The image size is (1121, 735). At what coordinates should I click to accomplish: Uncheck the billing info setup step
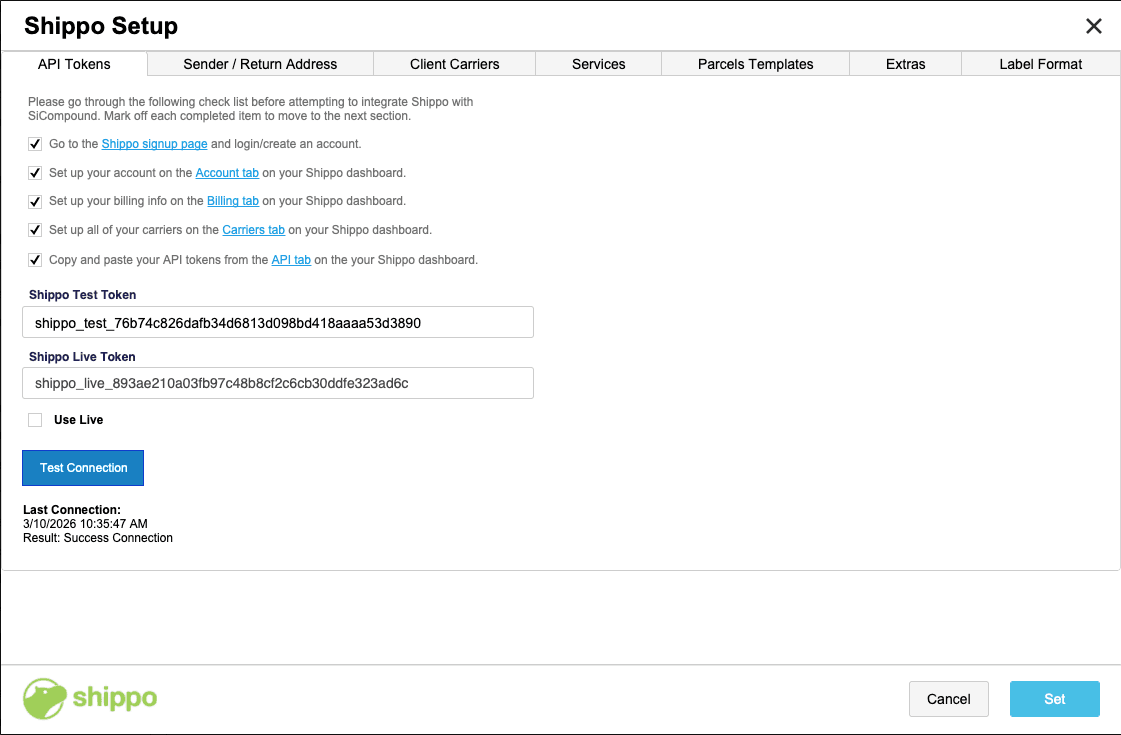[x=35, y=201]
